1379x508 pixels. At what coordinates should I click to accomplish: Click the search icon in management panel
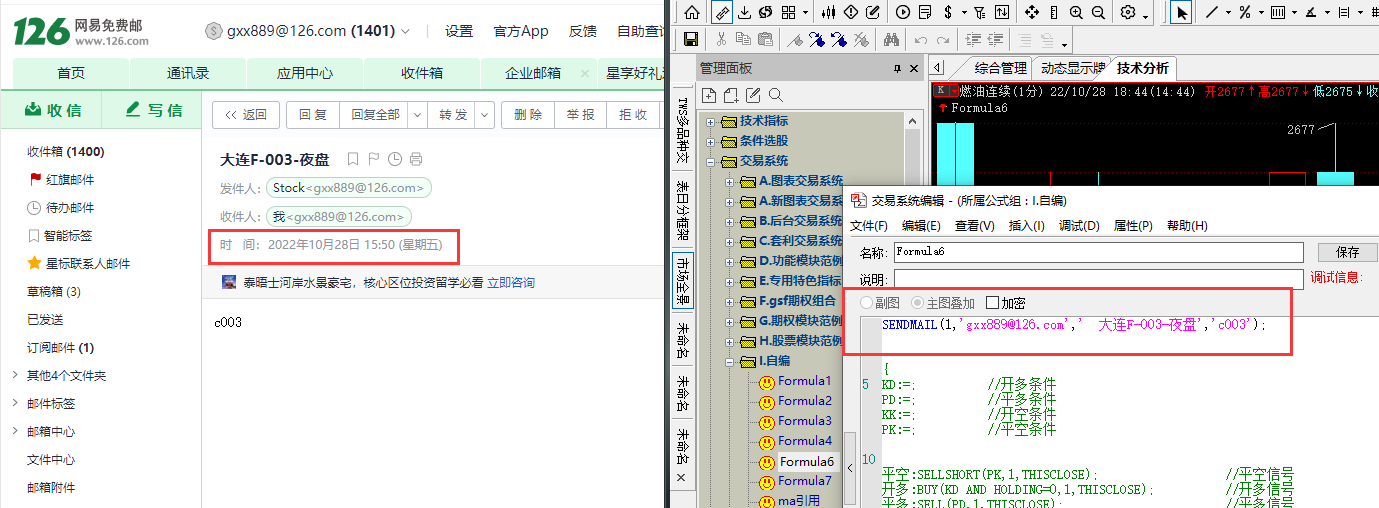(x=775, y=96)
